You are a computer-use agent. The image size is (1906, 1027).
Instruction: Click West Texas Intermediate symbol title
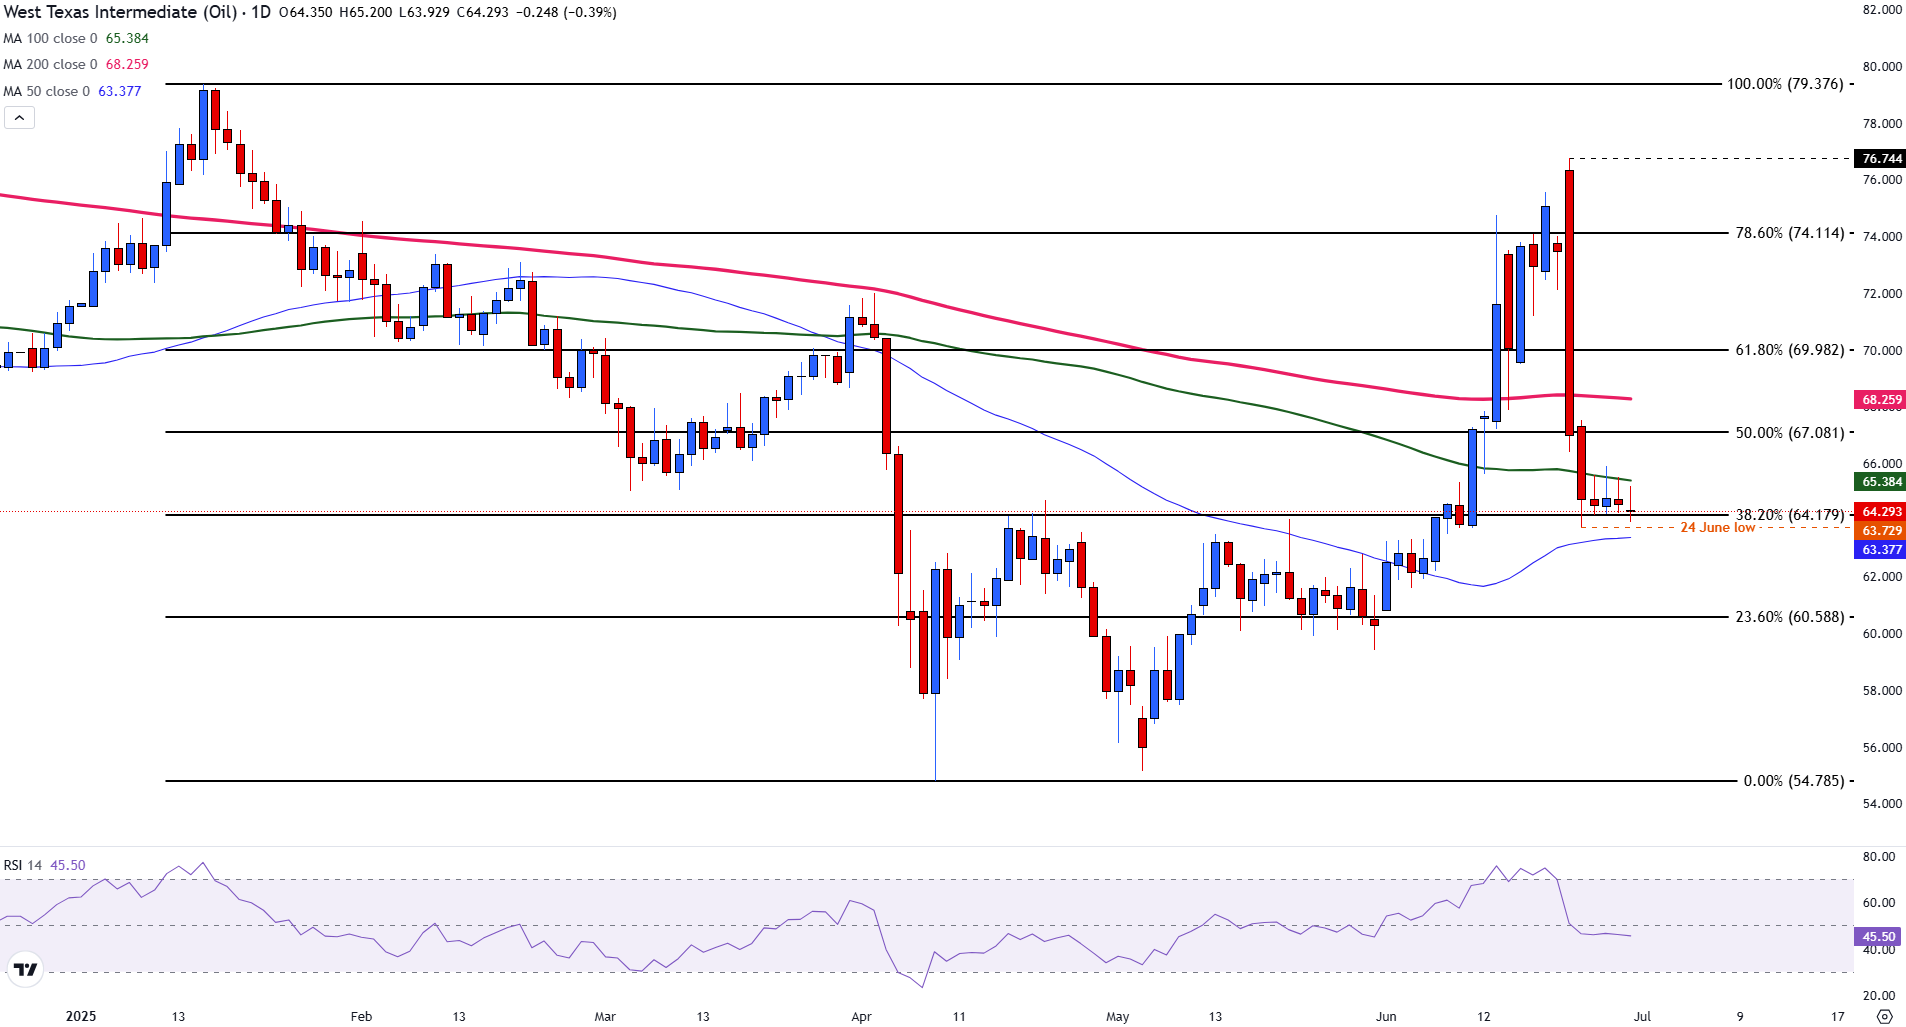coord(120,12)
